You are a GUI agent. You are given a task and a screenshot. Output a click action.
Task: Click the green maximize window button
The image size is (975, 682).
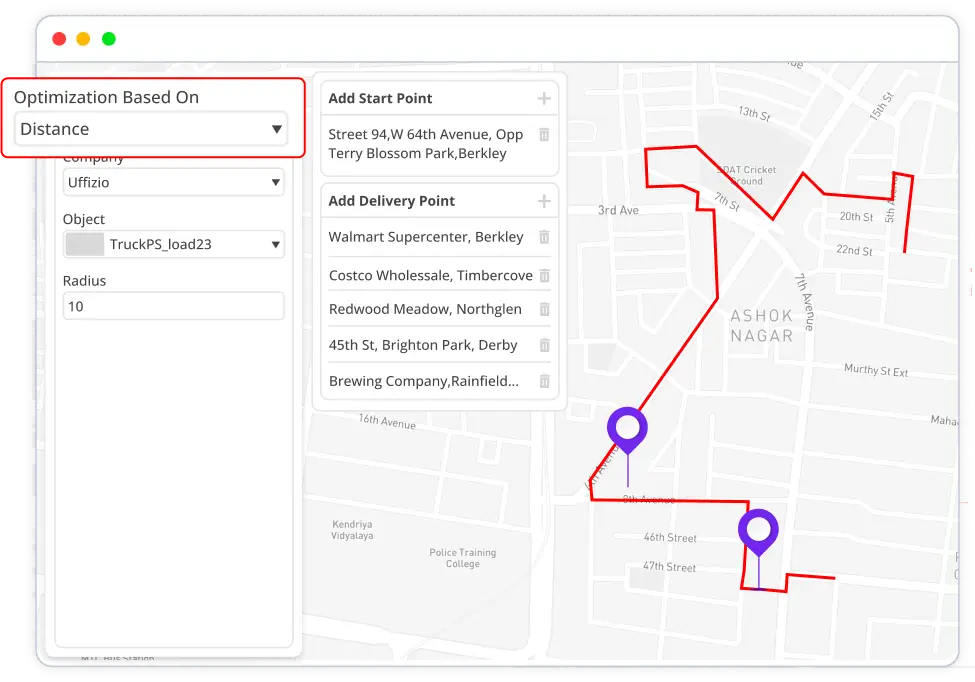(109, 39)
